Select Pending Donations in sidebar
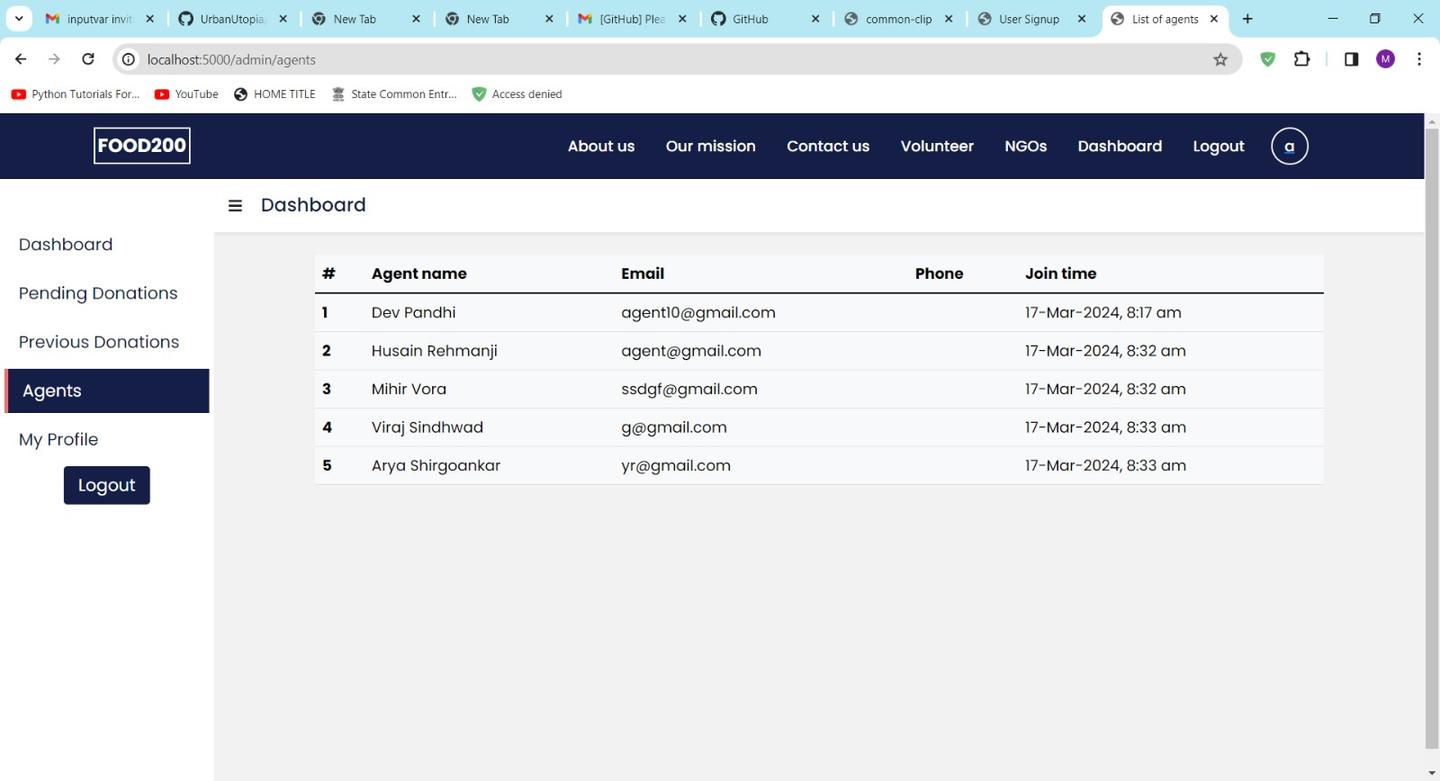This screenshot has height=781, width=1440. [98, 293]
